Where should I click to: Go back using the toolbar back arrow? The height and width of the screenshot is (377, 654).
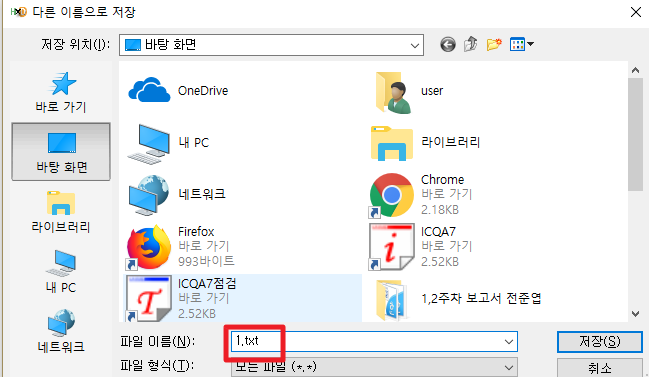click(x=448, y=44)
